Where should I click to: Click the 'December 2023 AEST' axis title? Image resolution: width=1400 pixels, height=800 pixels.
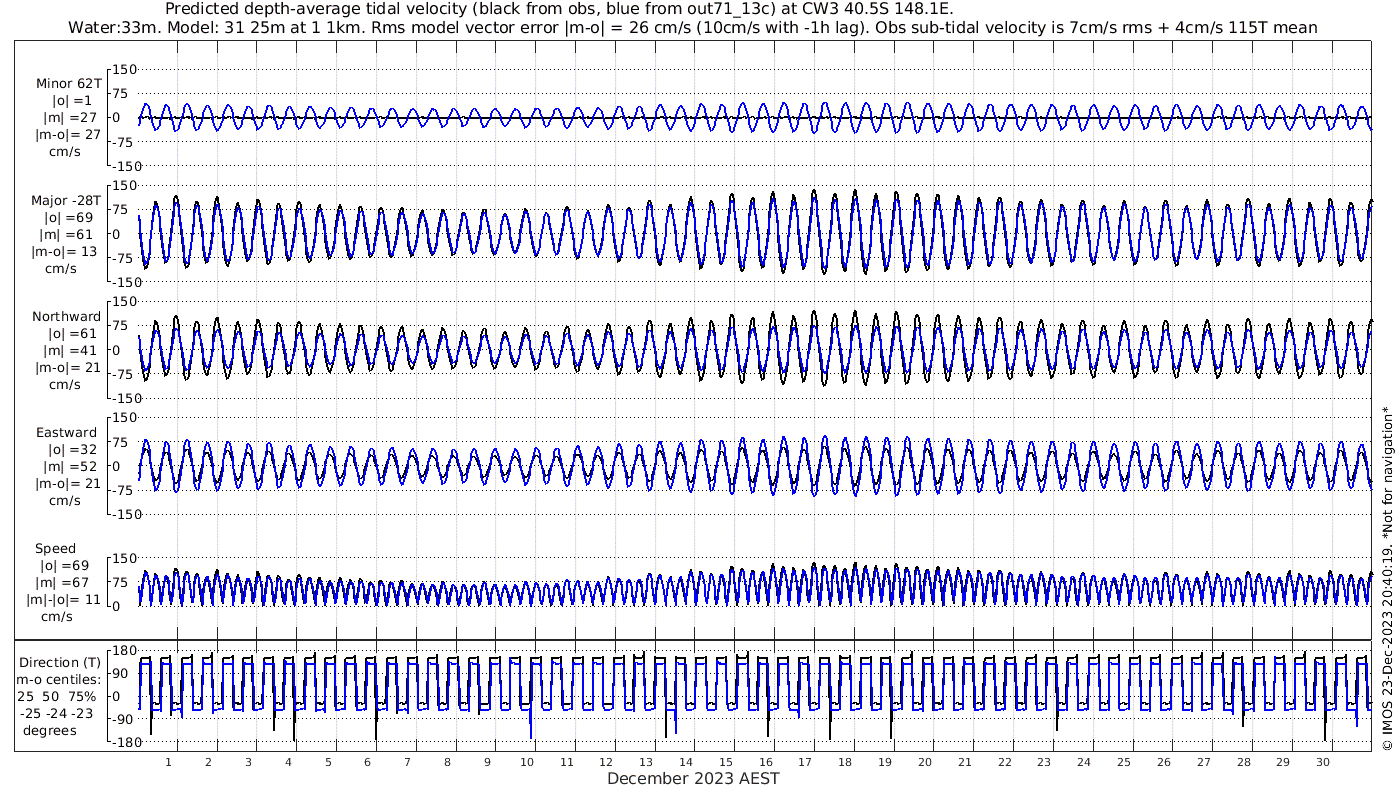(693, 778)
